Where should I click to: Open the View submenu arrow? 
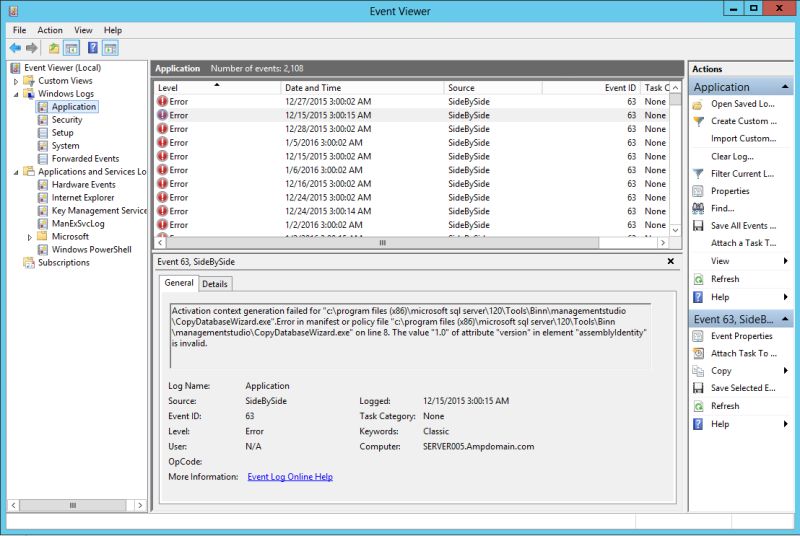785,261
